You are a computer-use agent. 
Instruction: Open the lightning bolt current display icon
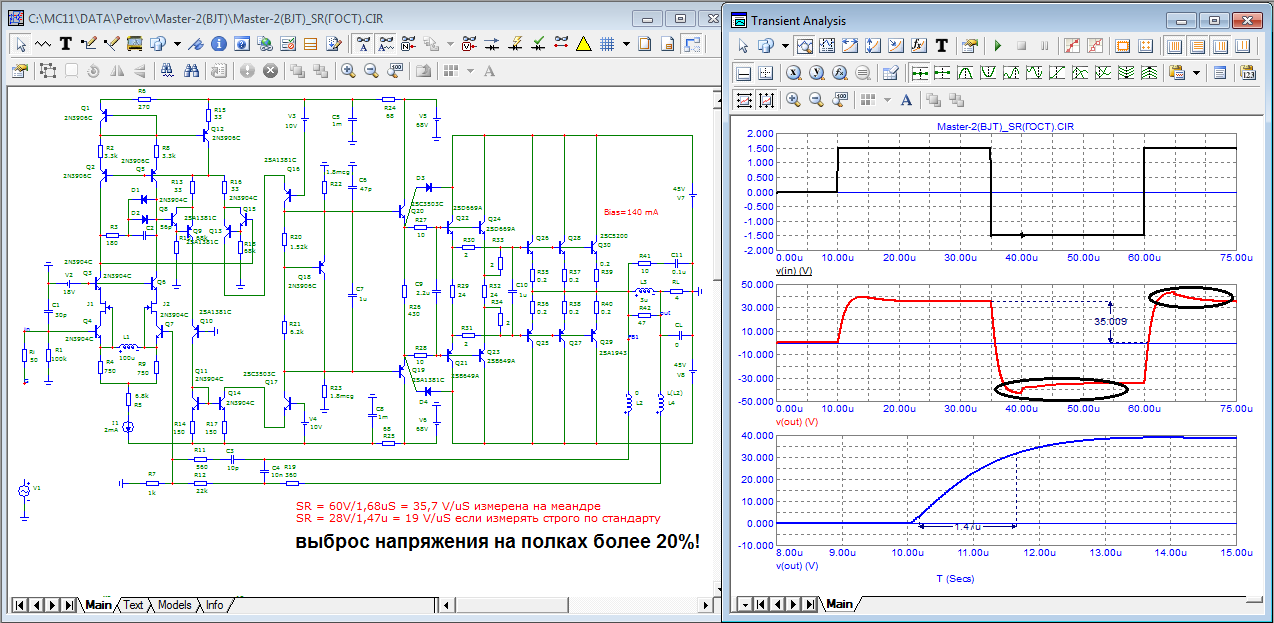point(516,43)
